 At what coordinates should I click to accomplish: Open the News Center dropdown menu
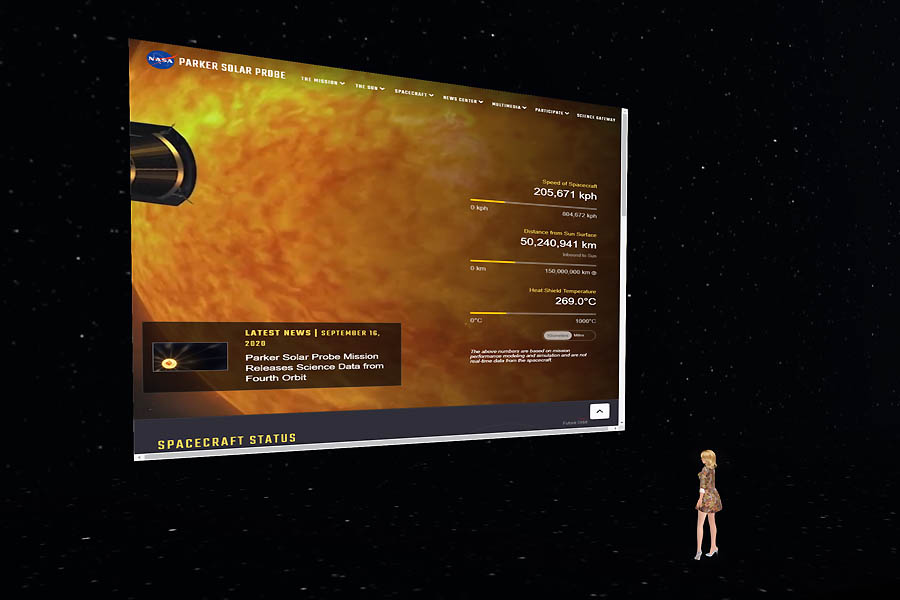[x=463, y=100]
